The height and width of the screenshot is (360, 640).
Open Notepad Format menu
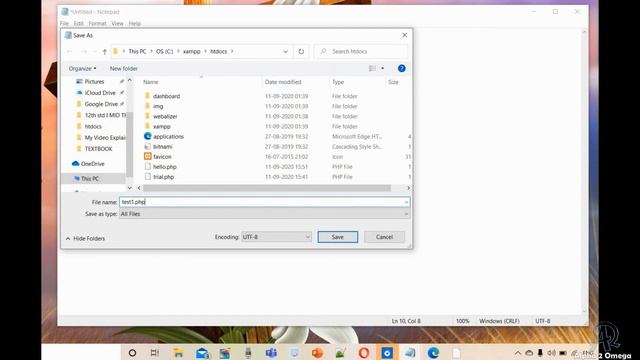(97, 24)
